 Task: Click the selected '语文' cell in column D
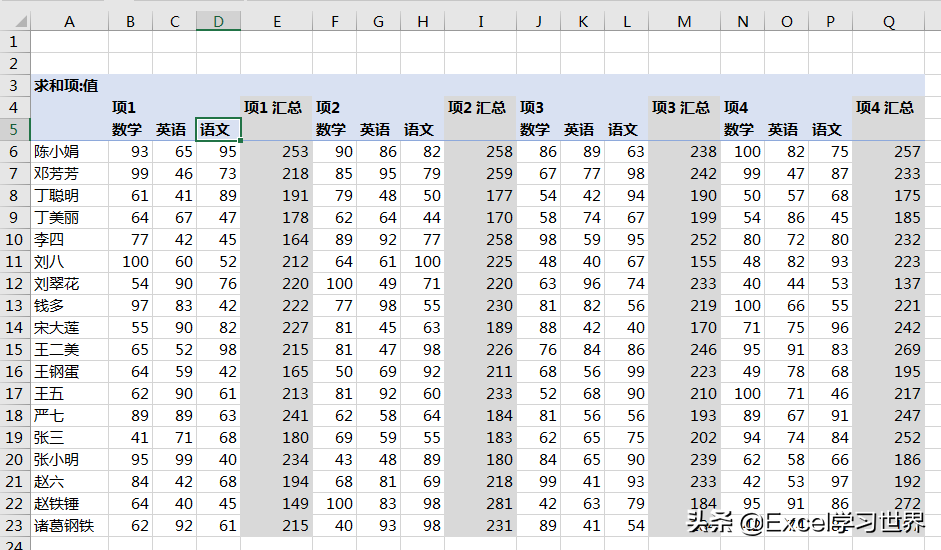pyautogui.click(x=218, y=130)
